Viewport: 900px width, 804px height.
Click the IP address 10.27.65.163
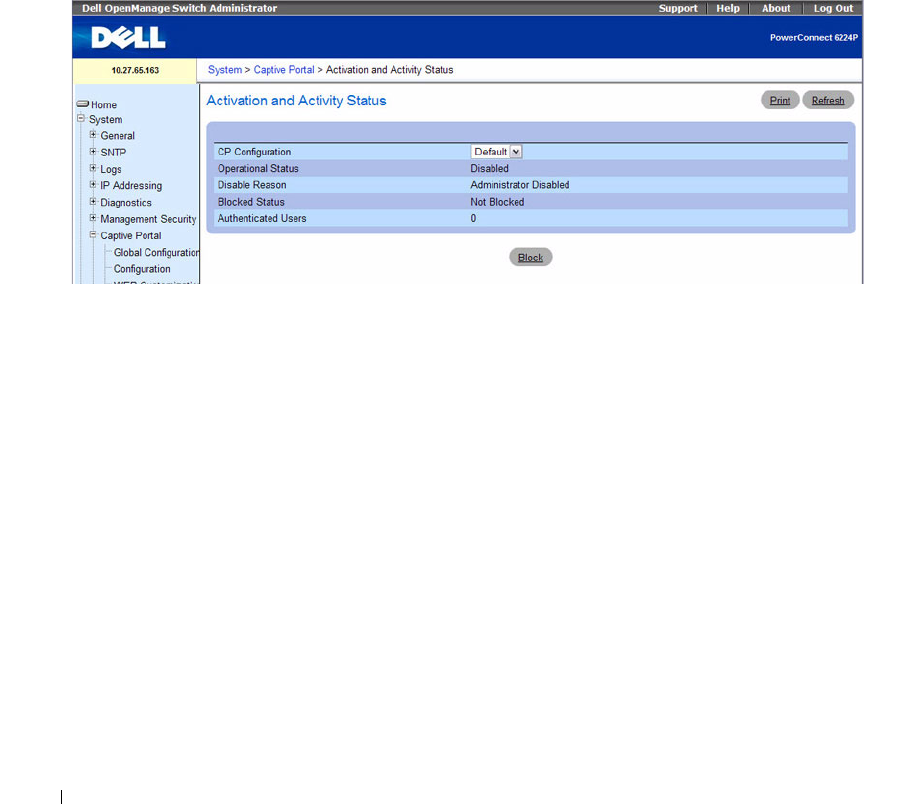coord(135,71)
